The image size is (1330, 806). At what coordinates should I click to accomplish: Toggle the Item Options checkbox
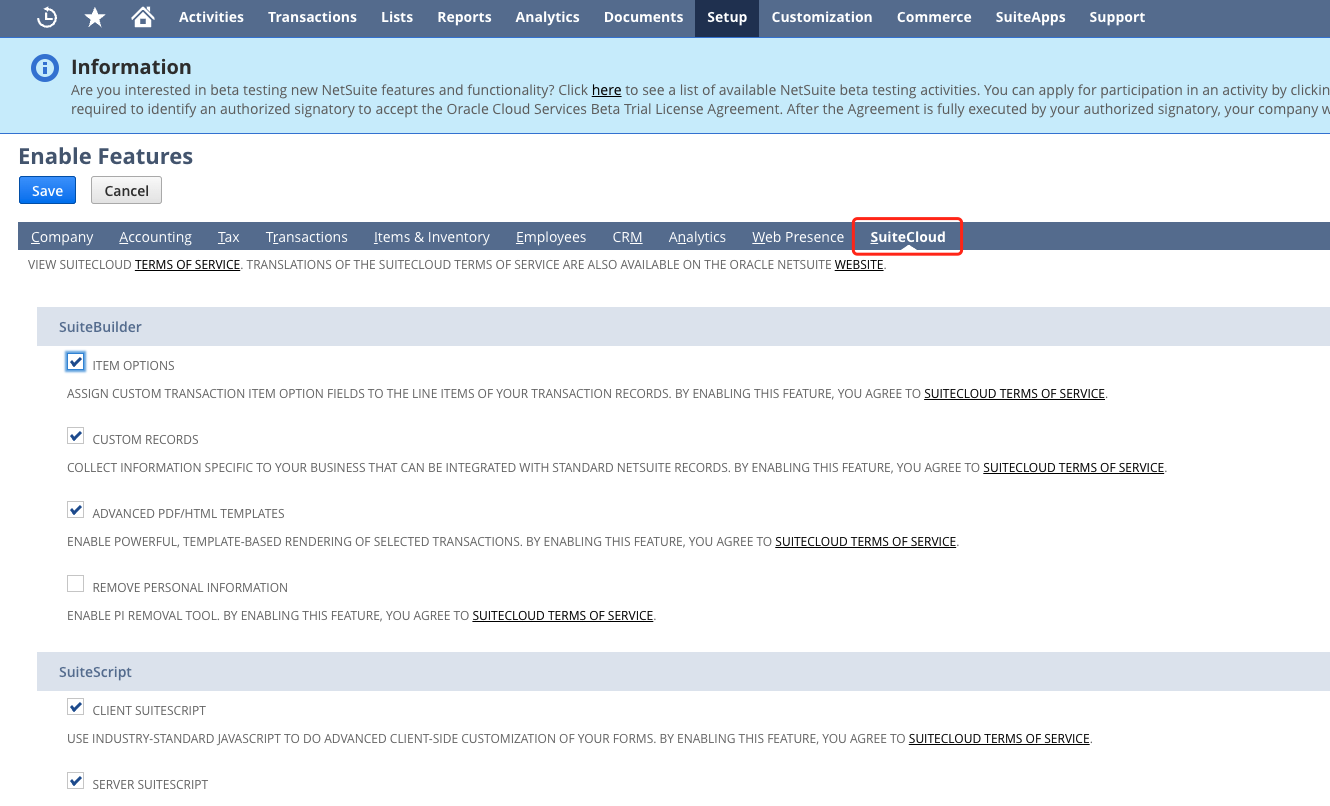(76, 362)
